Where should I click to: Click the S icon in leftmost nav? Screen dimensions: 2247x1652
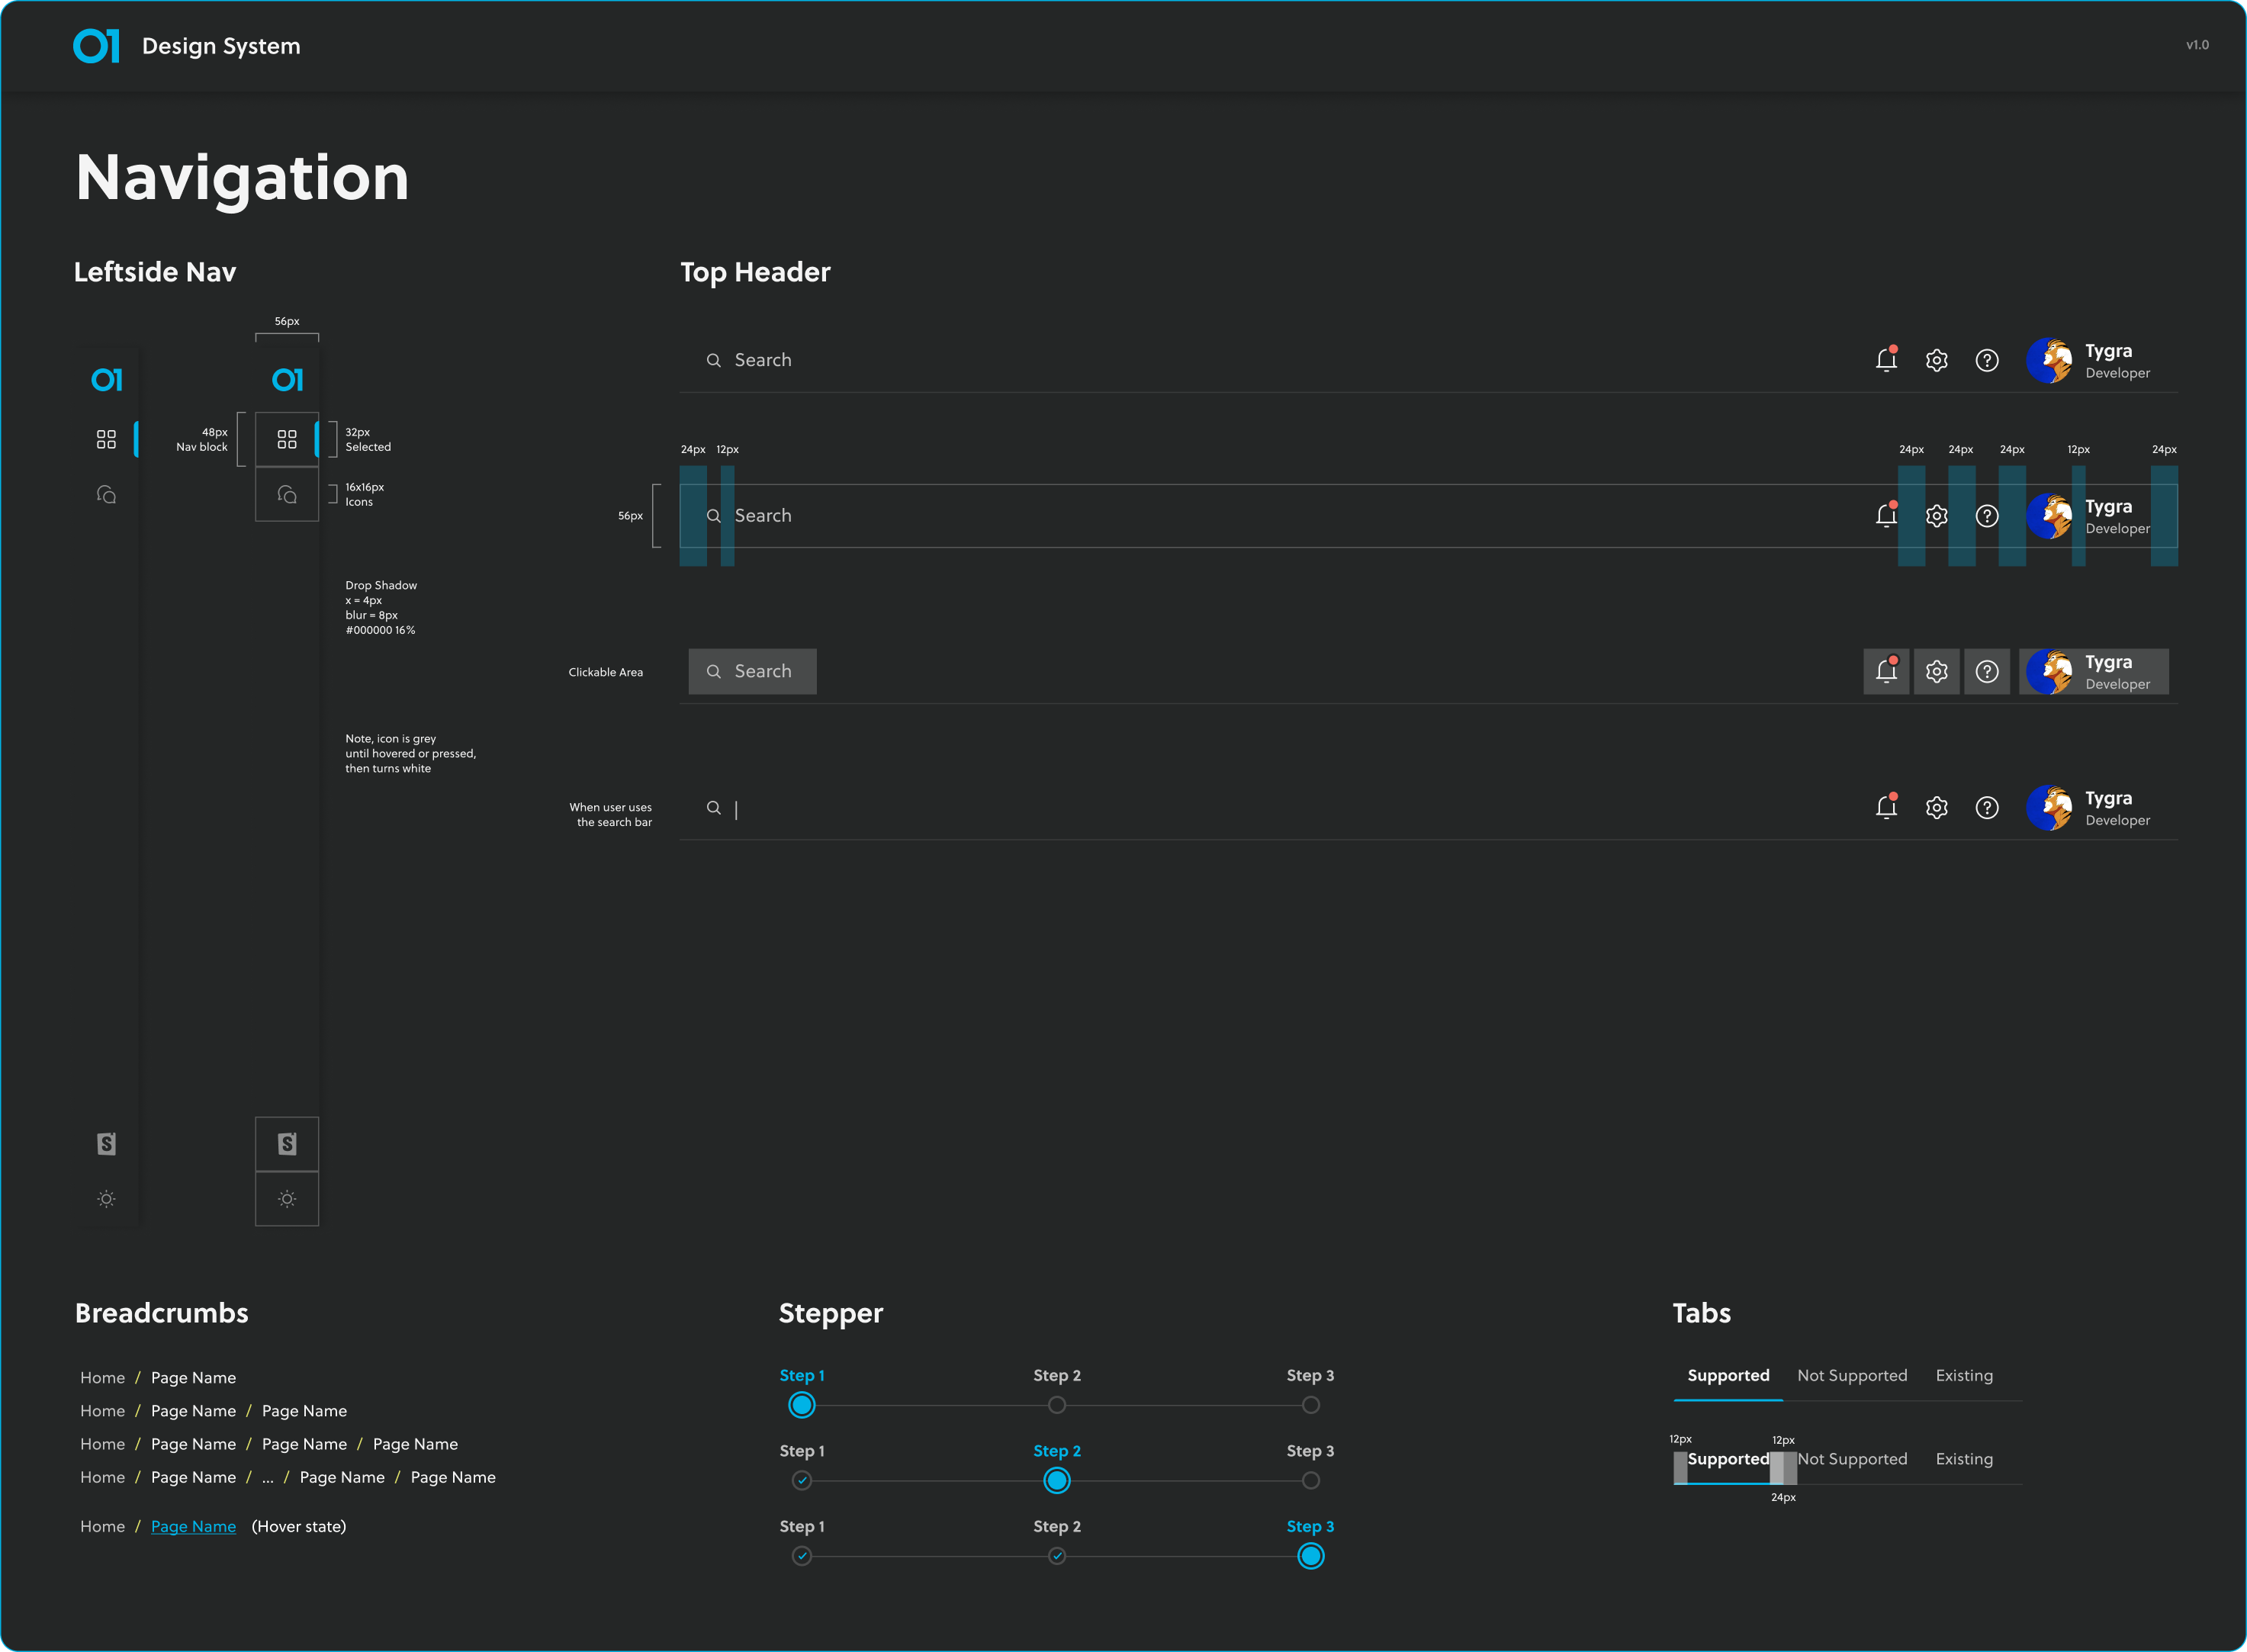click(x=106, y=1143)
